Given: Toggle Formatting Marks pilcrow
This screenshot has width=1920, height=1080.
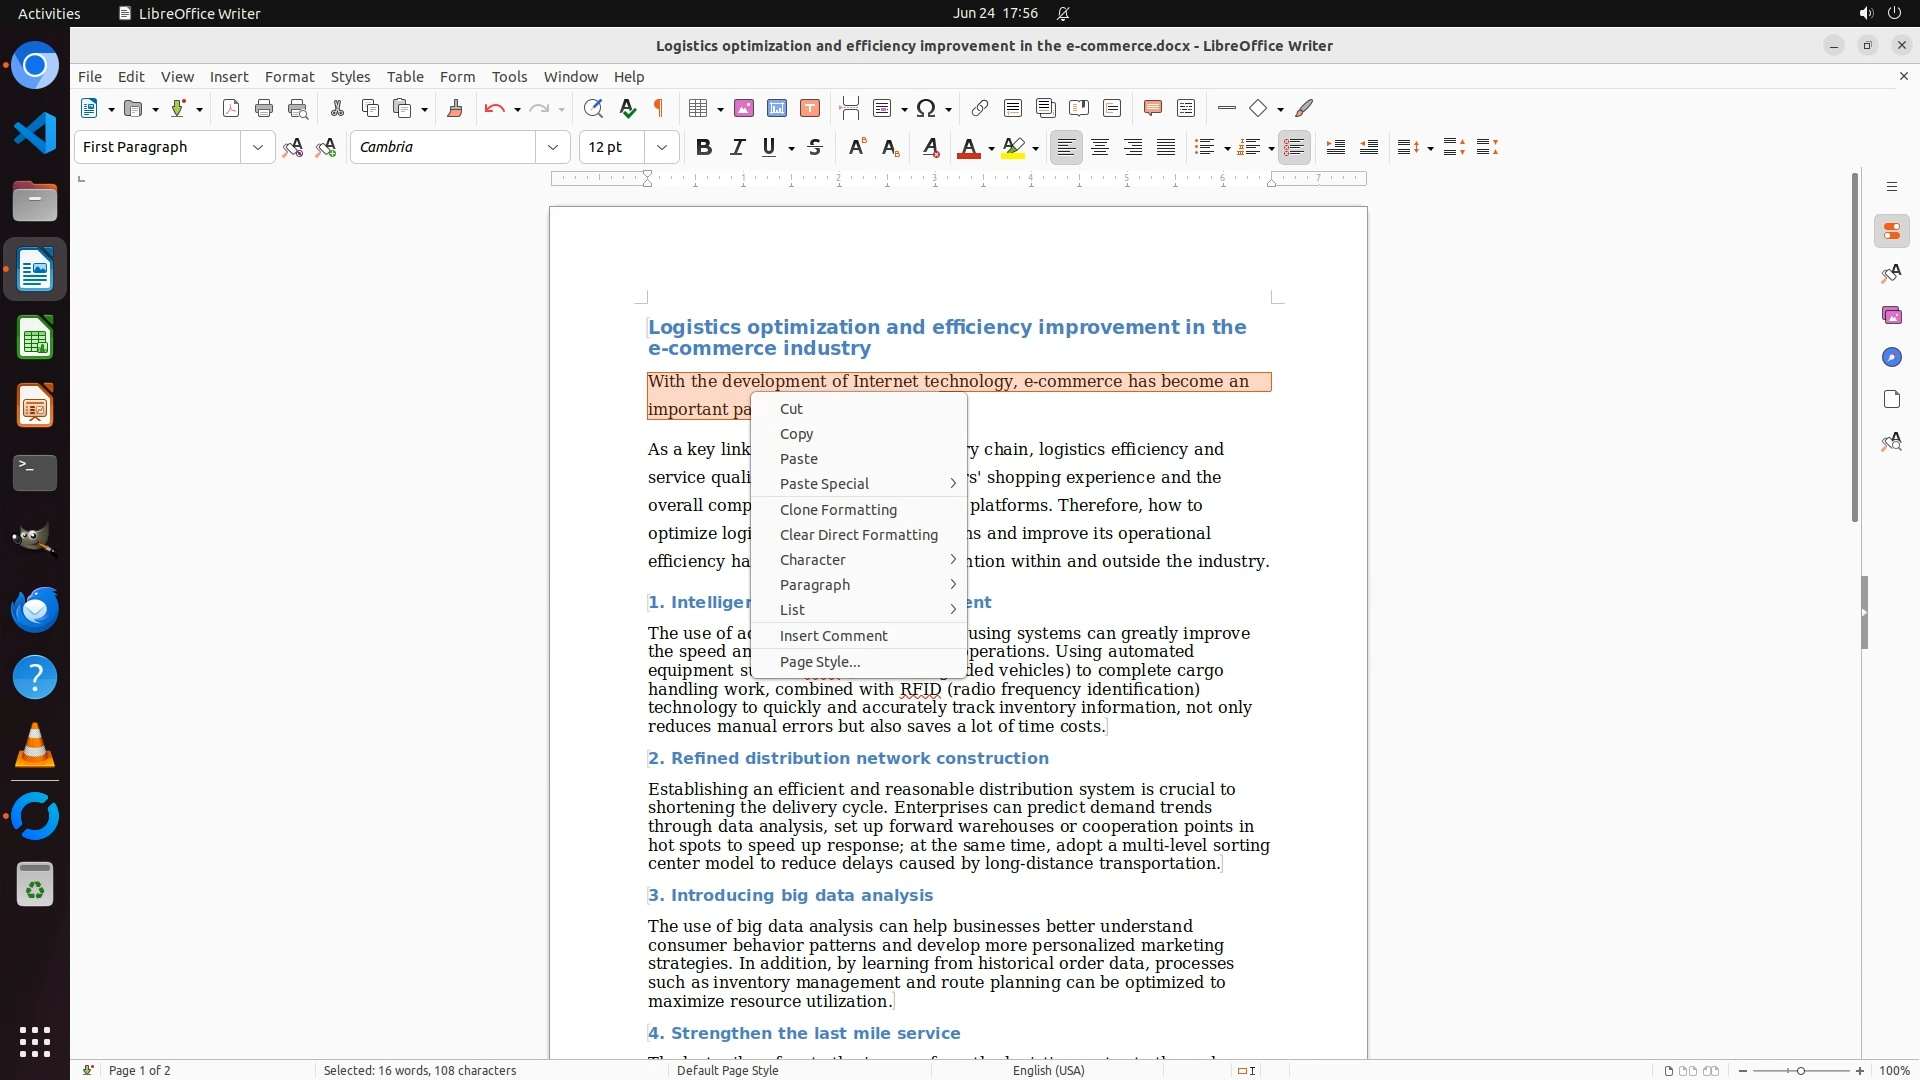Looking at the screenshot, I should 659,109.
